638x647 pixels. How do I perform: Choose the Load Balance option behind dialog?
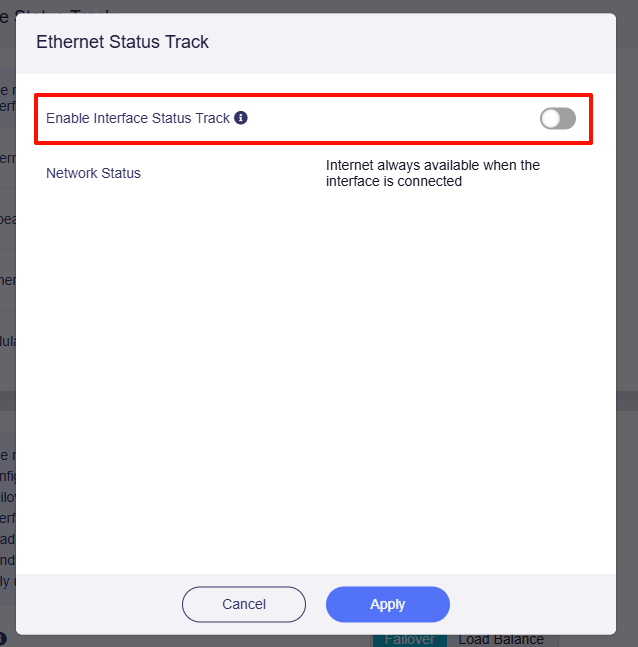[x=501, y=639]
